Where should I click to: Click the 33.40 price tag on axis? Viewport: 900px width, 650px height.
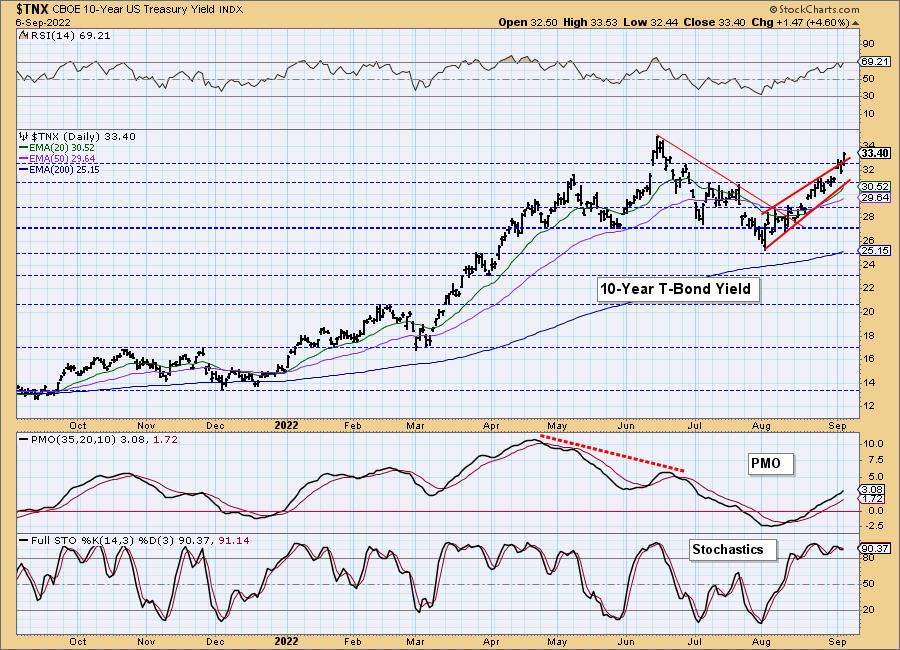[875, 153]
